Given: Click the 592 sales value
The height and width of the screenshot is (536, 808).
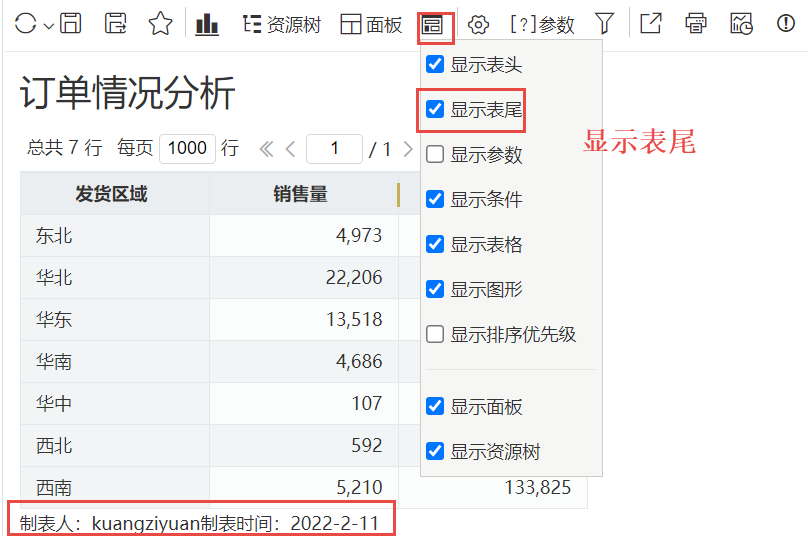Looking at the screenshot, I should tap(366, 445).
